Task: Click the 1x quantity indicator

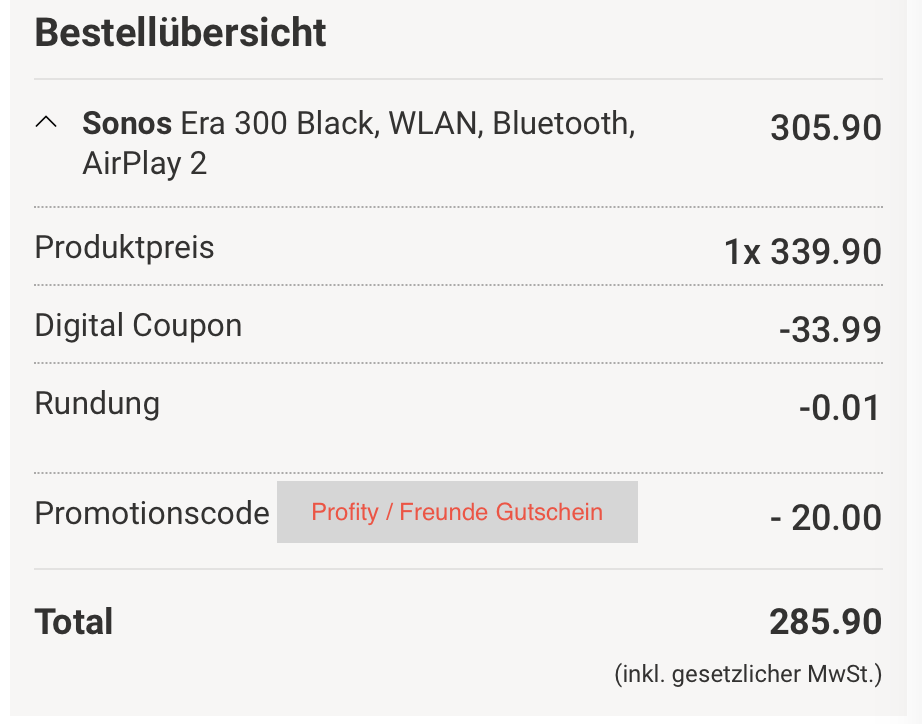Action: (743, 252)
